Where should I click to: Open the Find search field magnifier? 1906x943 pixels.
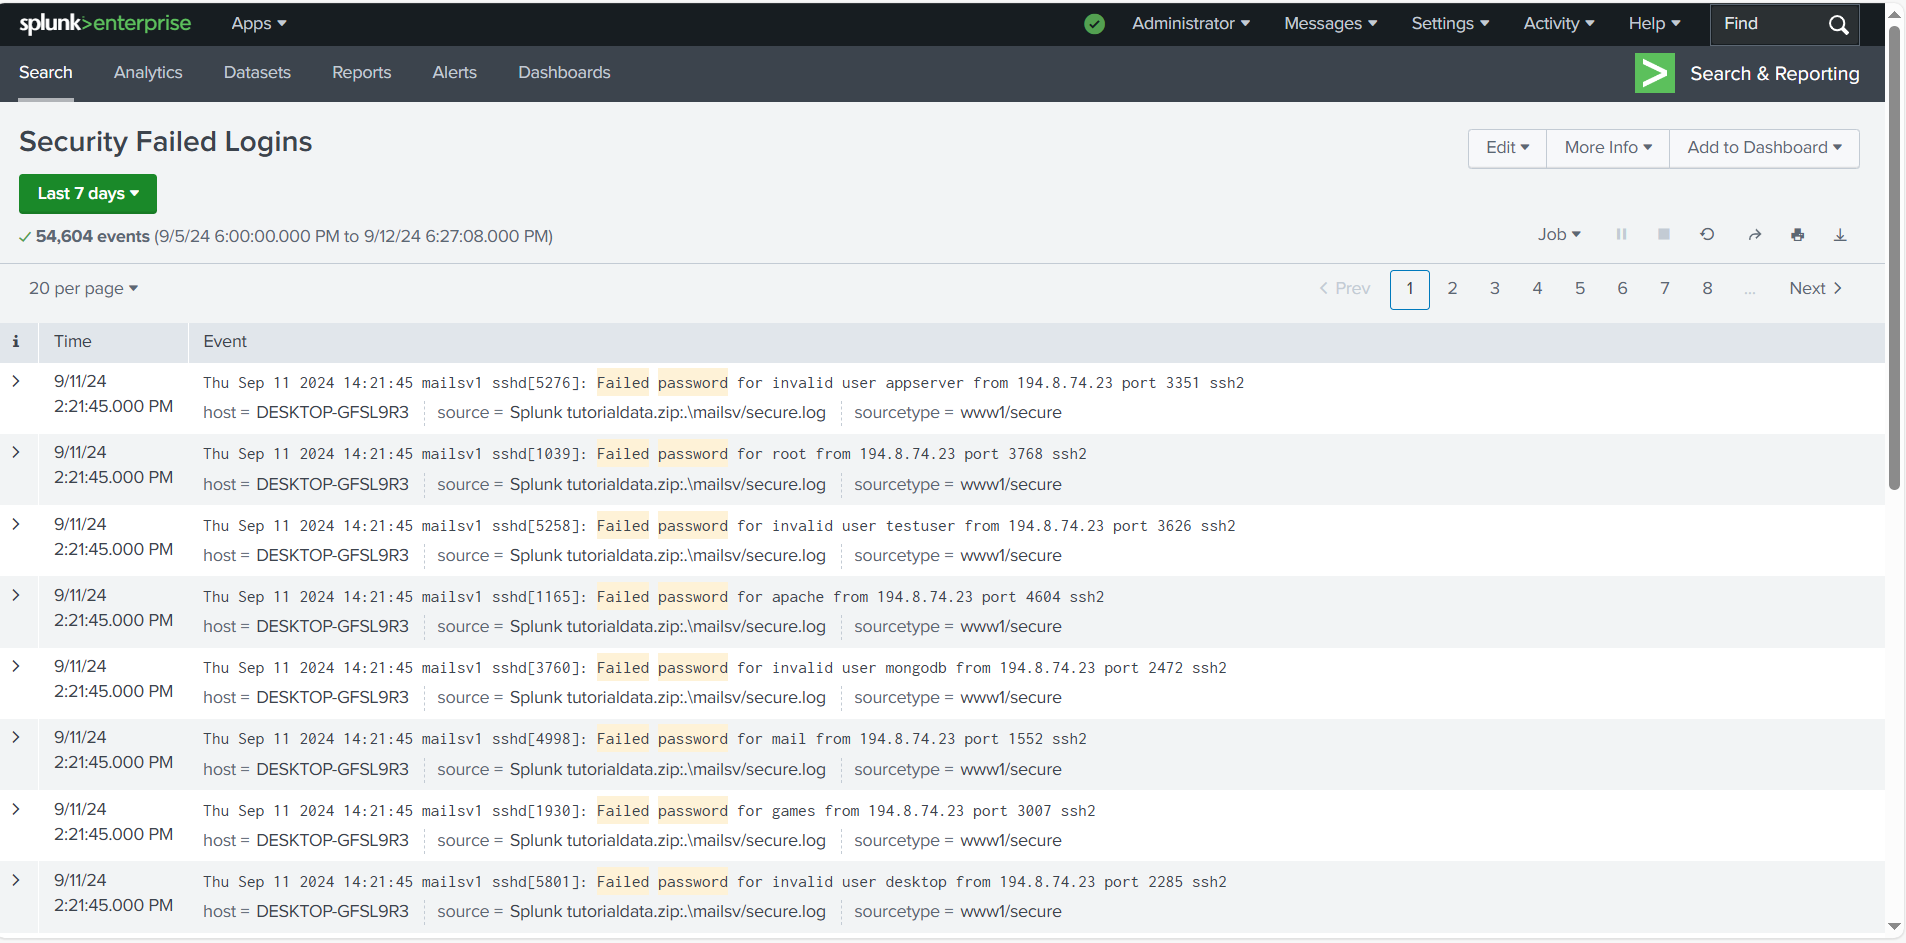[1839, 24]
